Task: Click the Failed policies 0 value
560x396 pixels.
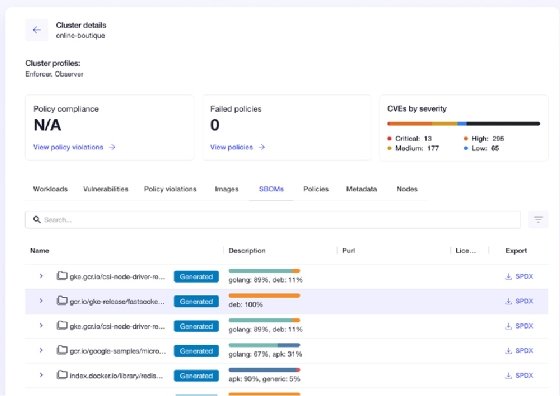Action: pyautogui.click(x=215, y=125)
